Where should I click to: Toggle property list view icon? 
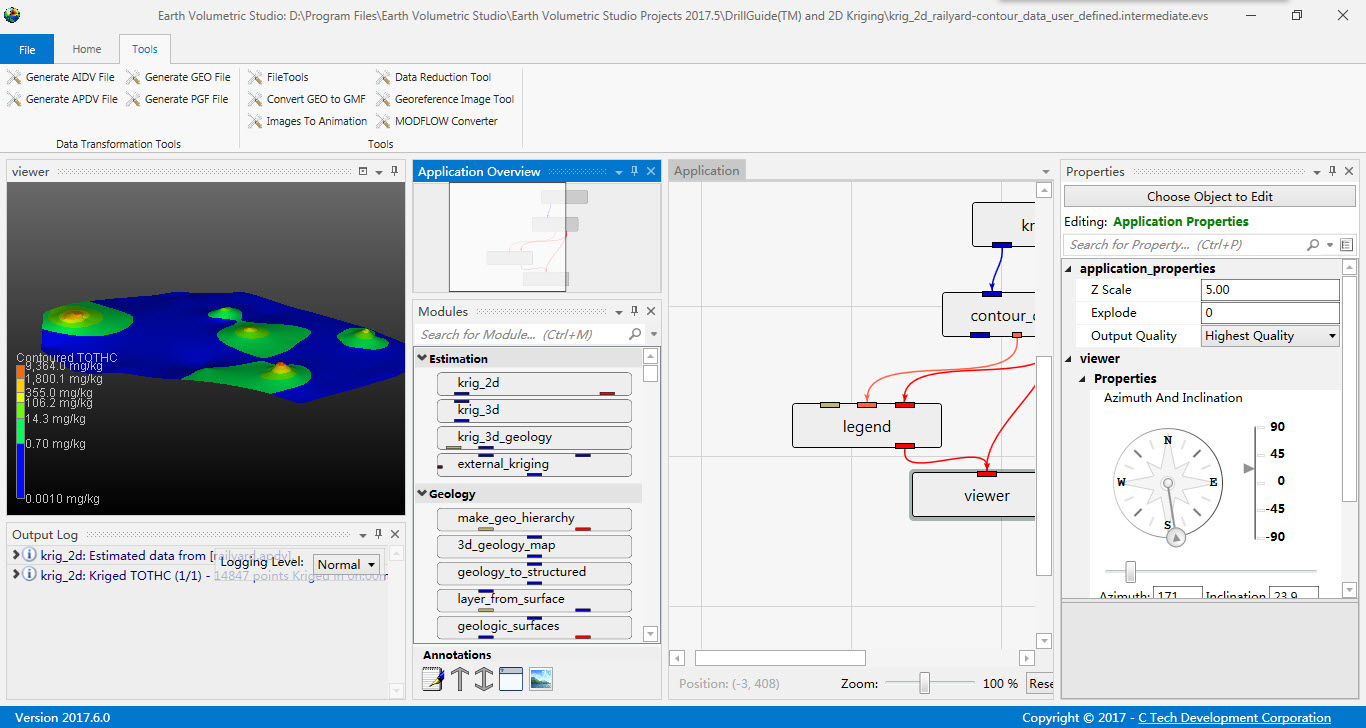coord(1346,244)
